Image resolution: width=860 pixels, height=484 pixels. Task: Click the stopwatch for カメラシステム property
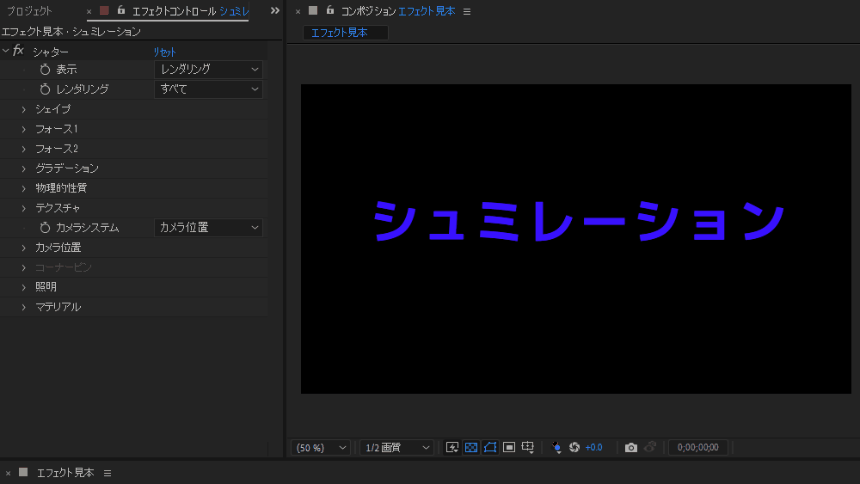45,227
